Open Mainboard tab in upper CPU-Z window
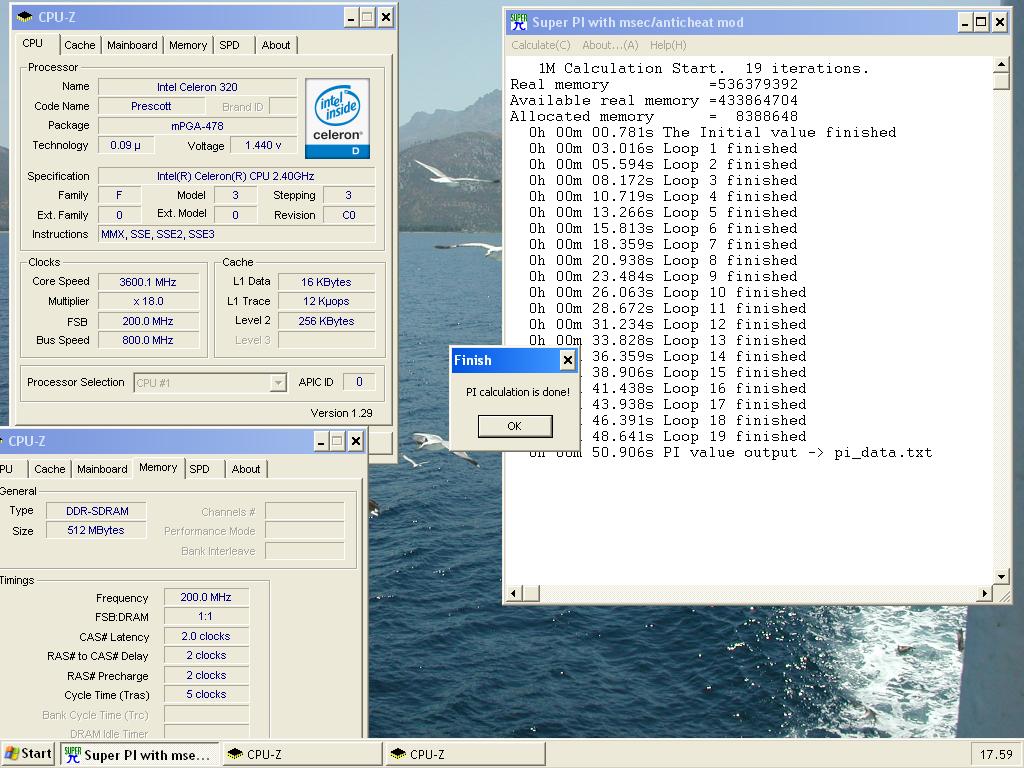The height and width of the screenshot is (768, 1024). (x=132, y=45)
